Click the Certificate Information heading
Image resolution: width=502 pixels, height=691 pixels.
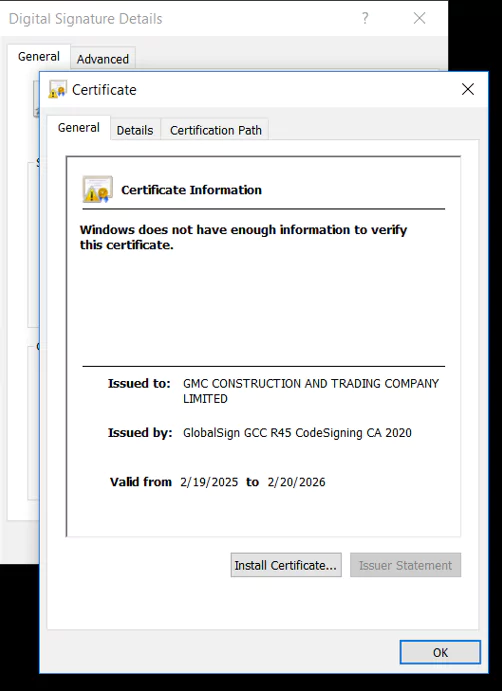pyautogui.click(x=191, y=190)
